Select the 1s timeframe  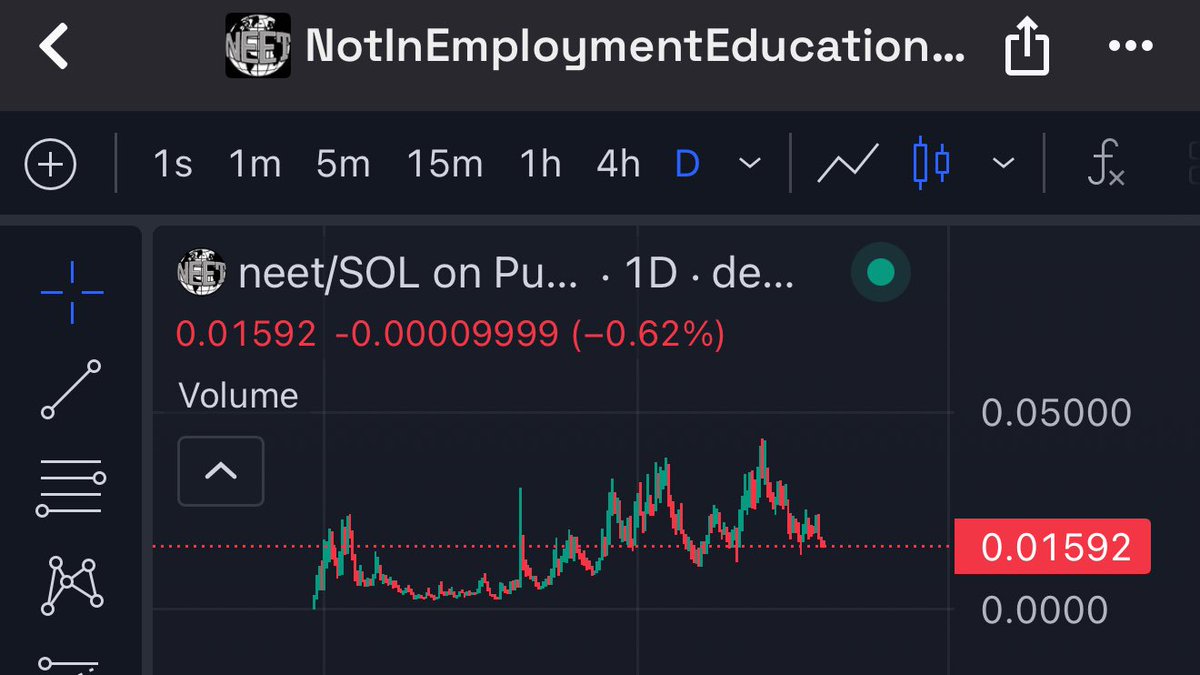tap(172, 164)
